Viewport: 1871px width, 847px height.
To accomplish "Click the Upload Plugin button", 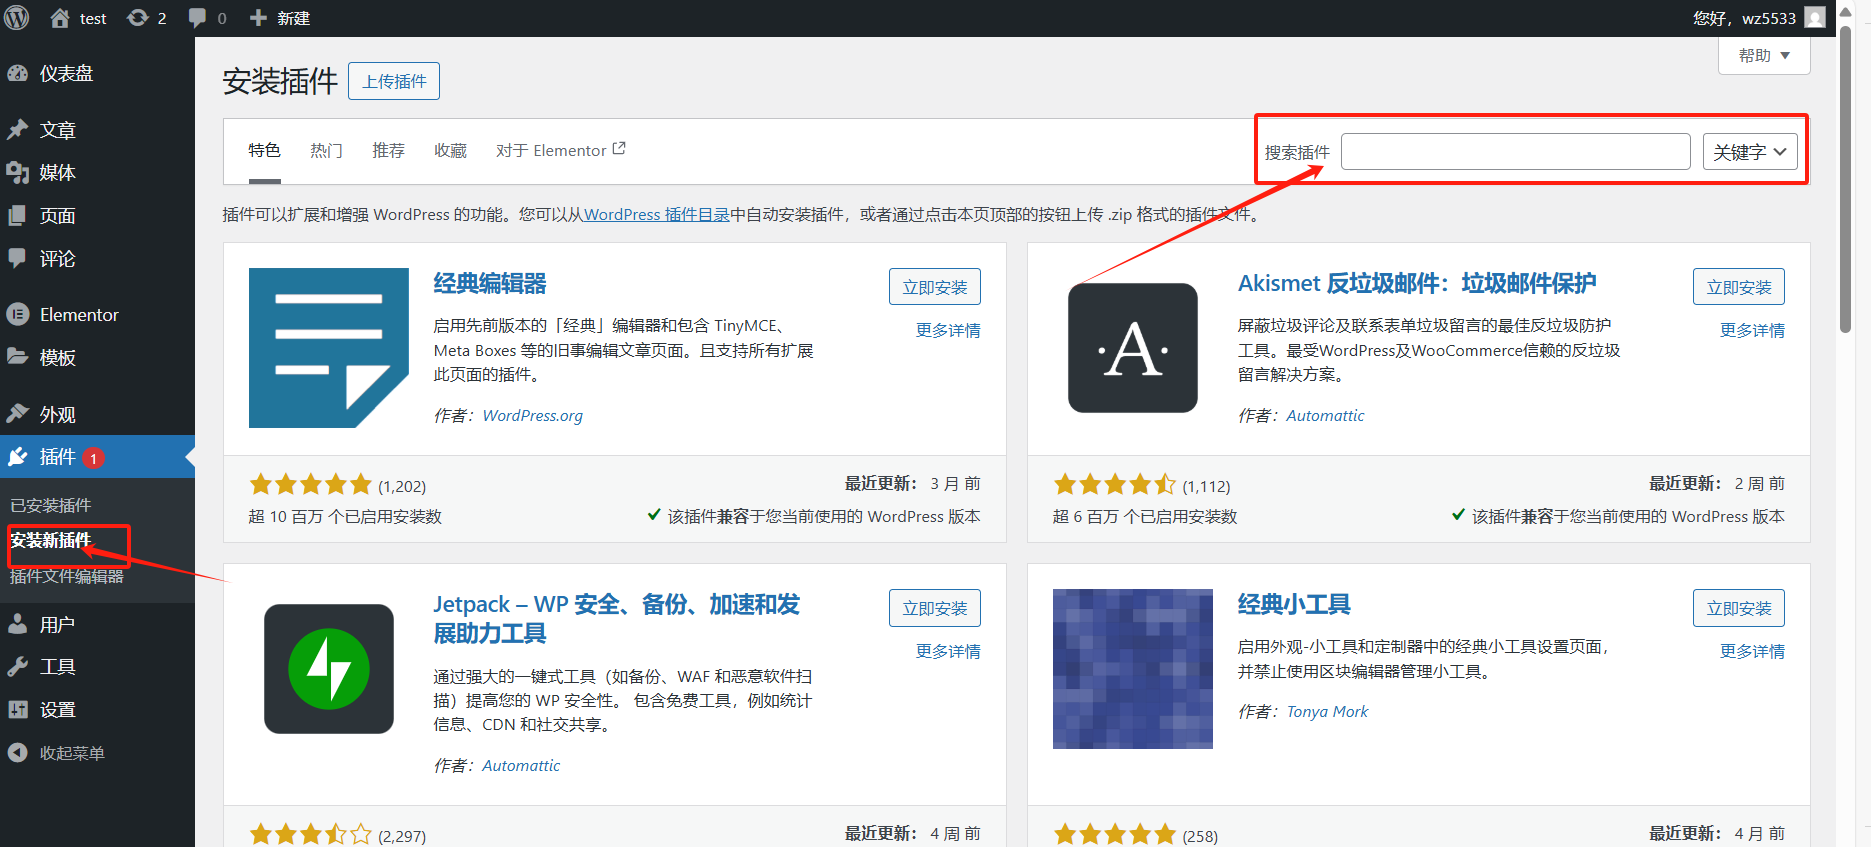I will [x=394, y=81].
